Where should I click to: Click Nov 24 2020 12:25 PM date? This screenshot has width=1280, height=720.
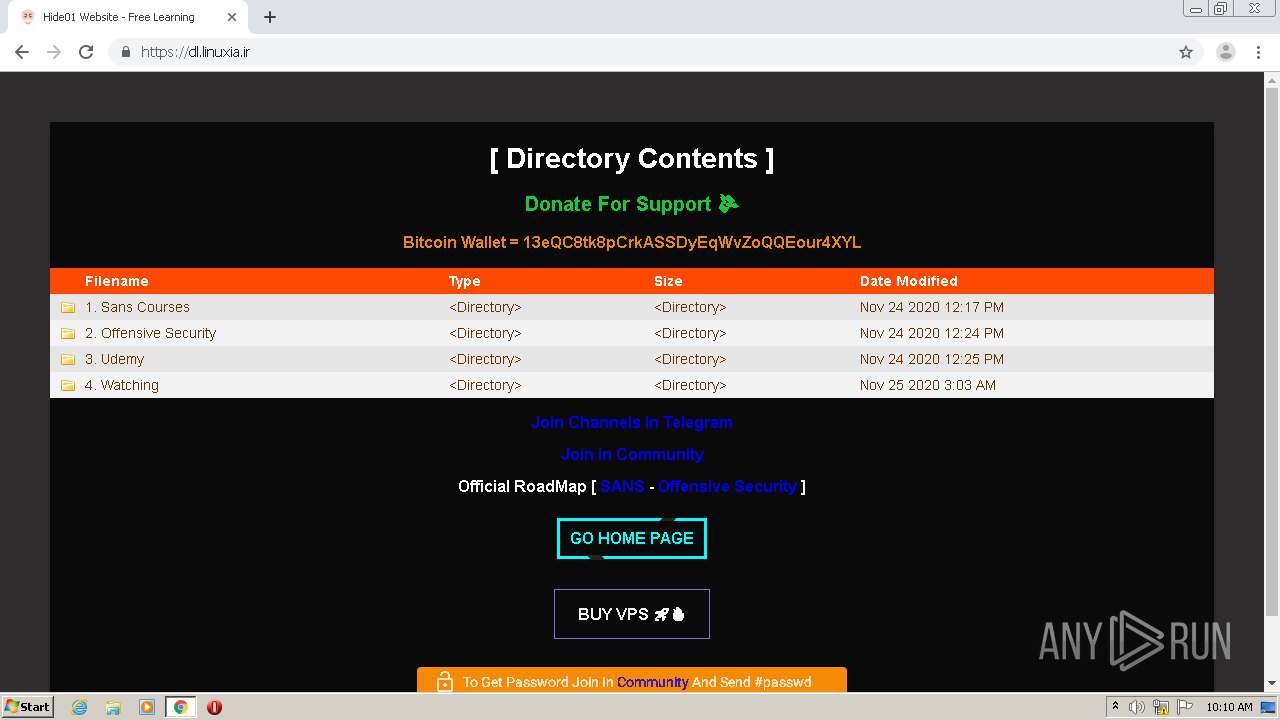(x=931, y=359)
